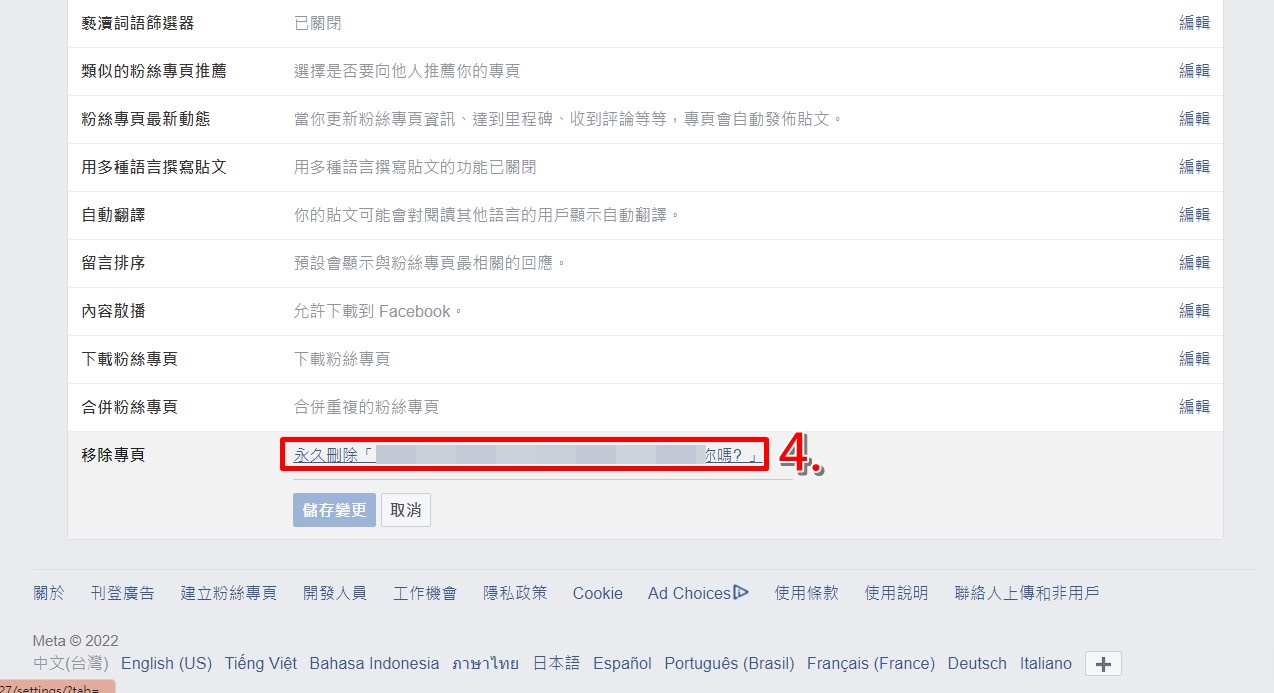Edit the 內容散播 content distribution setting
This screenshot has height=693, width=1274.
coord(1194,311)
